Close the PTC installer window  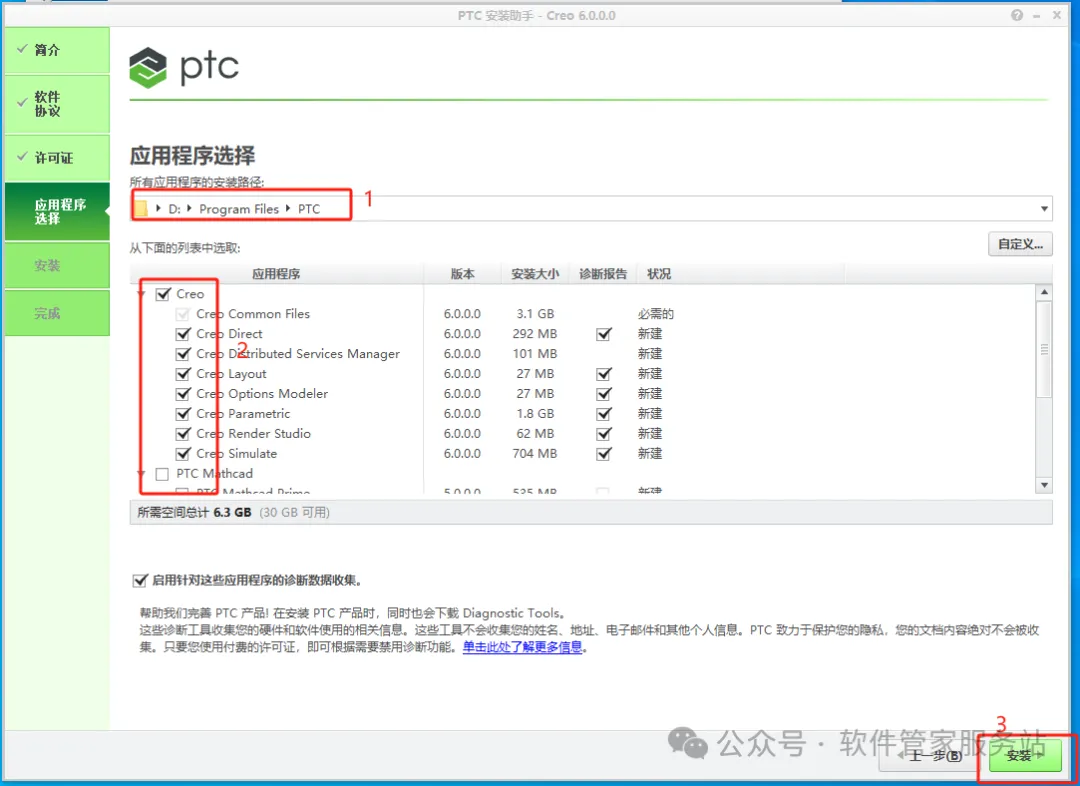click(1057, 15)
